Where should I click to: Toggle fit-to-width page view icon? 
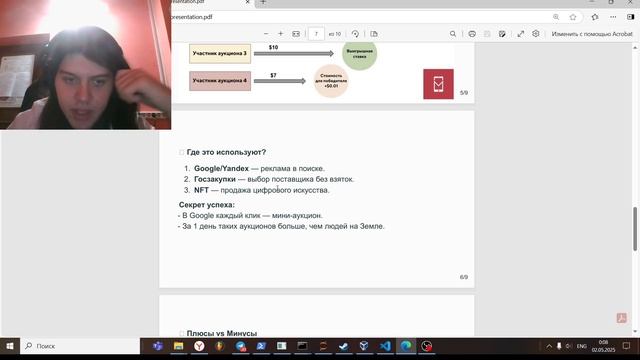point(296,34)
